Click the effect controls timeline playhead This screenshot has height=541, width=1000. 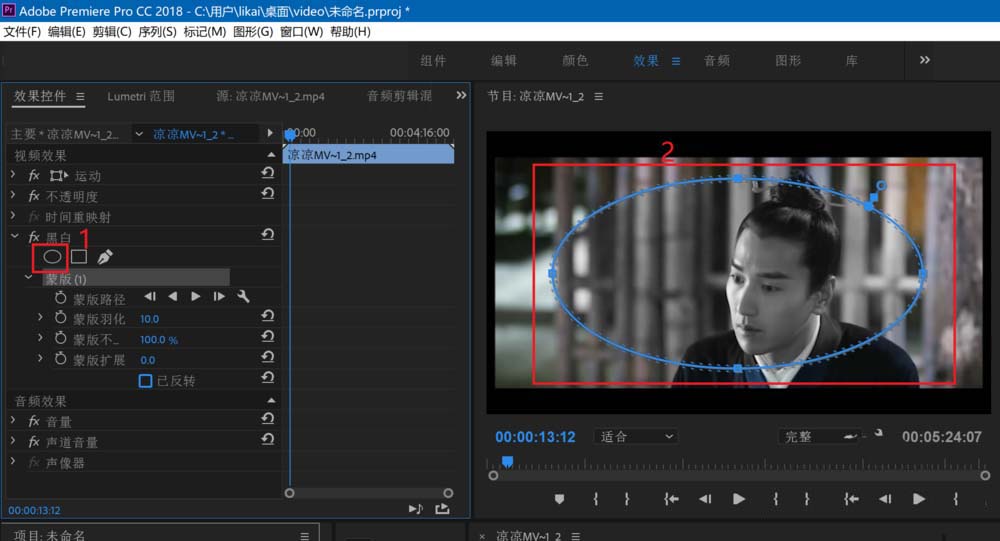tap(290, 134)
